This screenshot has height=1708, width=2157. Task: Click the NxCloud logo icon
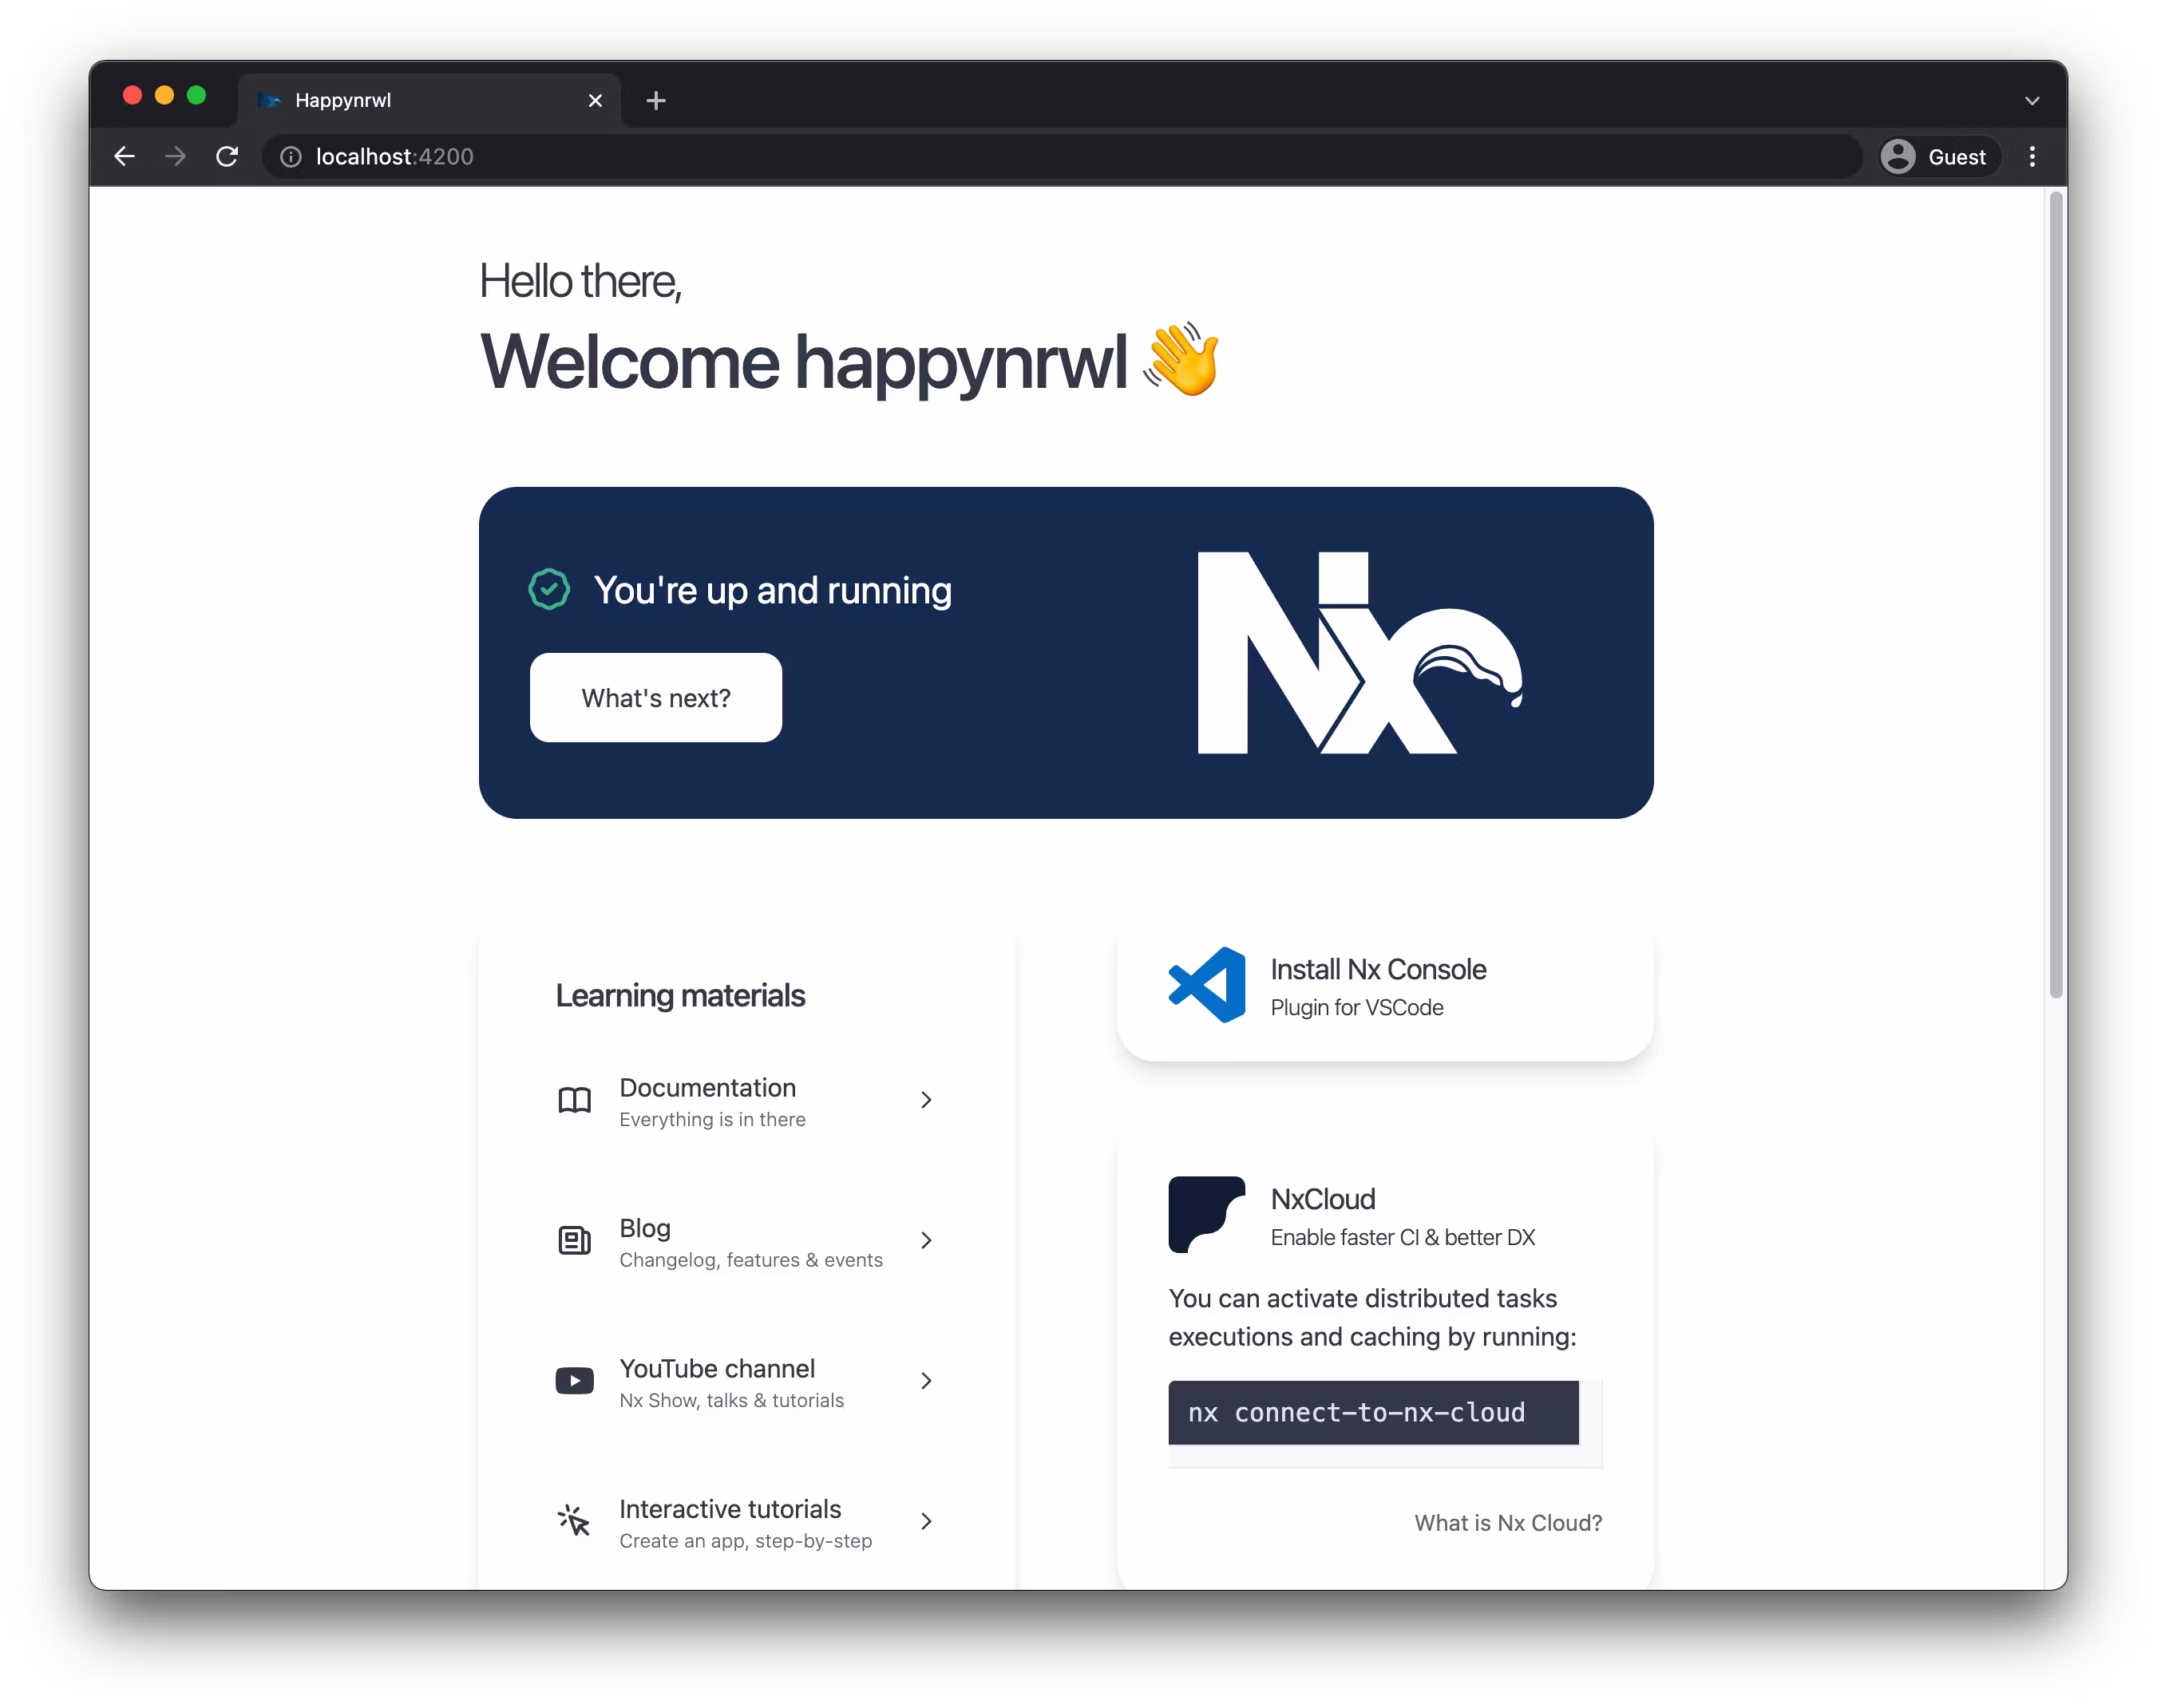coord(1206,1214)
